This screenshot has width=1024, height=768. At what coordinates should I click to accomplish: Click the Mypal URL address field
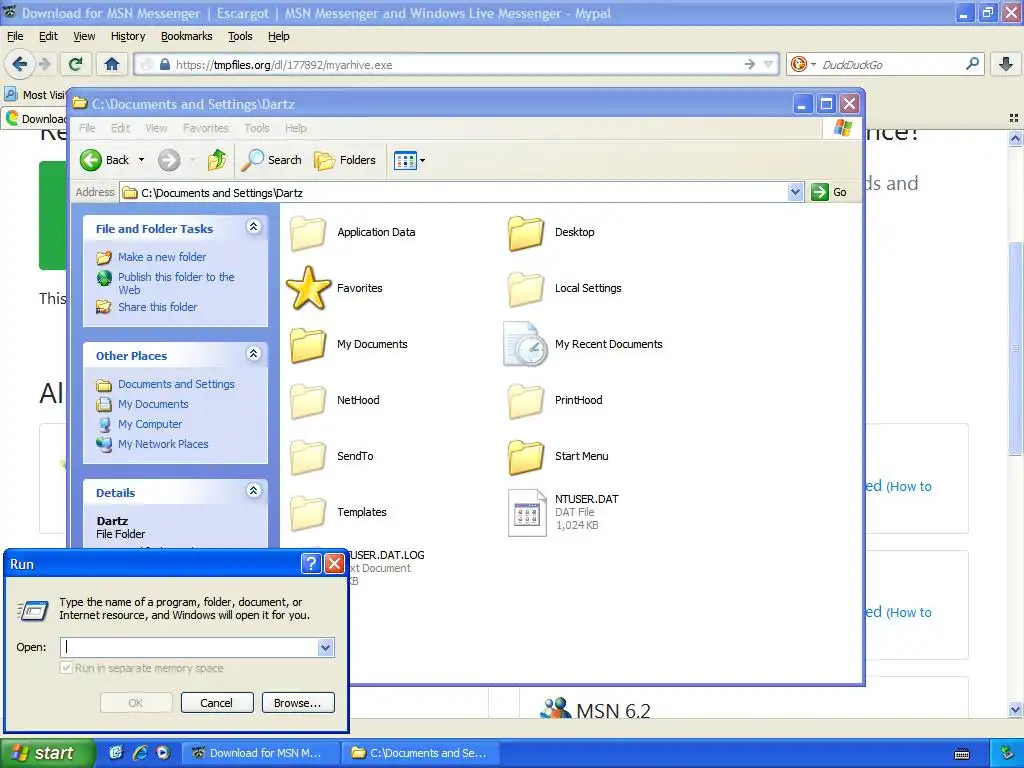[457, 64]
